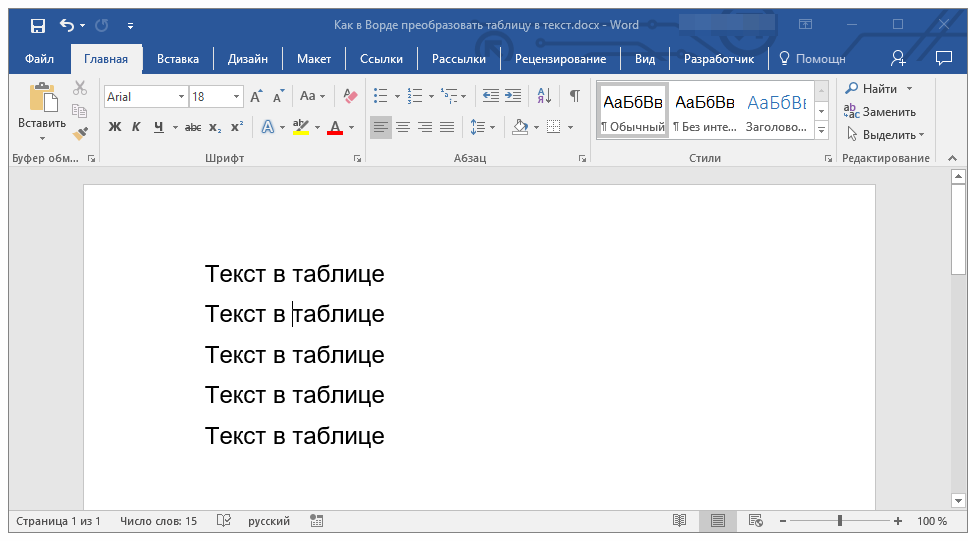Center the paragraph text
This screenshot has width=968, height=541.
pyautogui.click(x=403, y=127)
